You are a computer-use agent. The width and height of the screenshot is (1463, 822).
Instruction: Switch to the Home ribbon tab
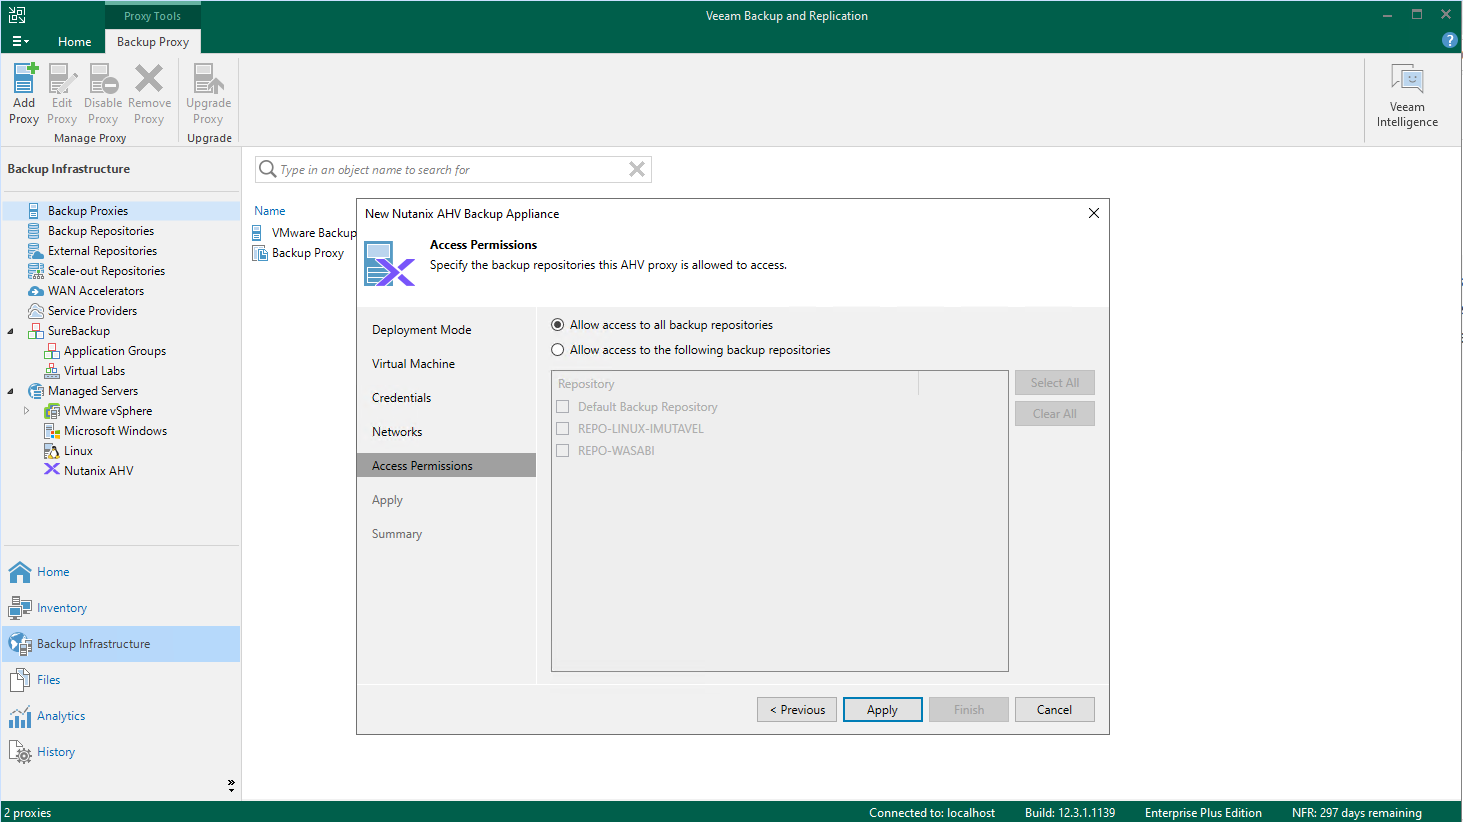pos(74,42)
